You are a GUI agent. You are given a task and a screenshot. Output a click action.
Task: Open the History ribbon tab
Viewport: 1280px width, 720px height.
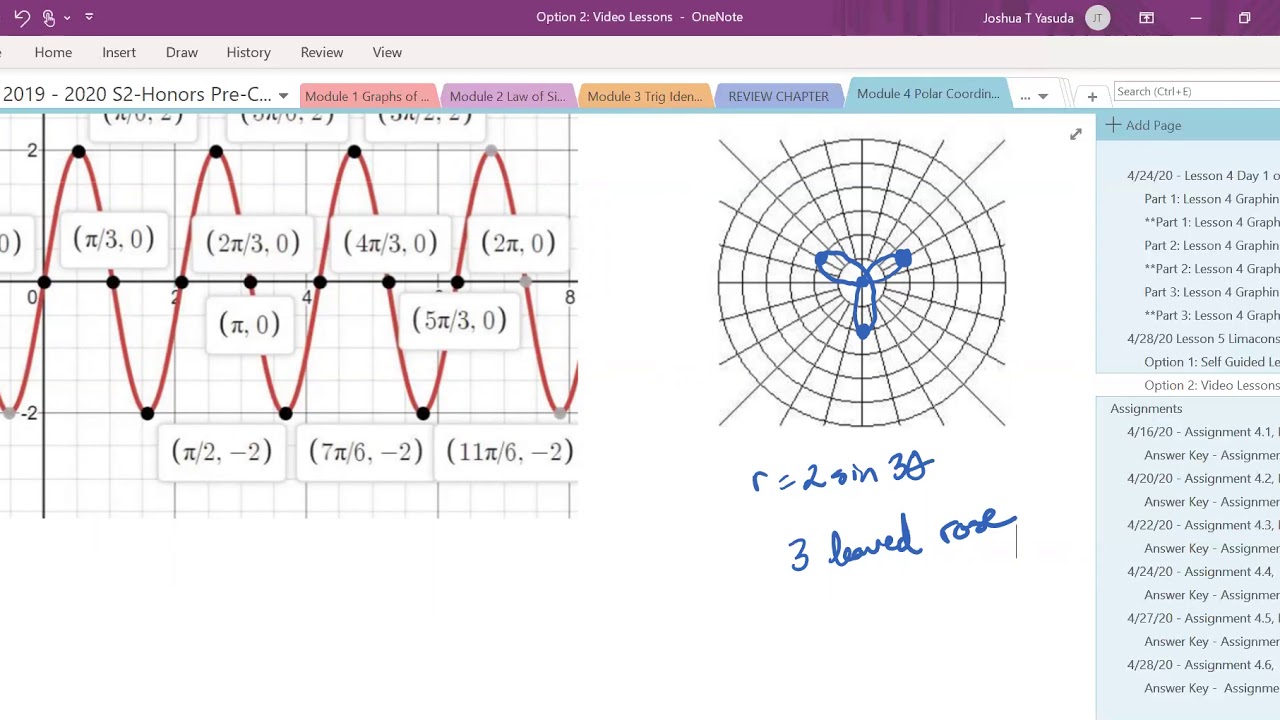point(248,52)
